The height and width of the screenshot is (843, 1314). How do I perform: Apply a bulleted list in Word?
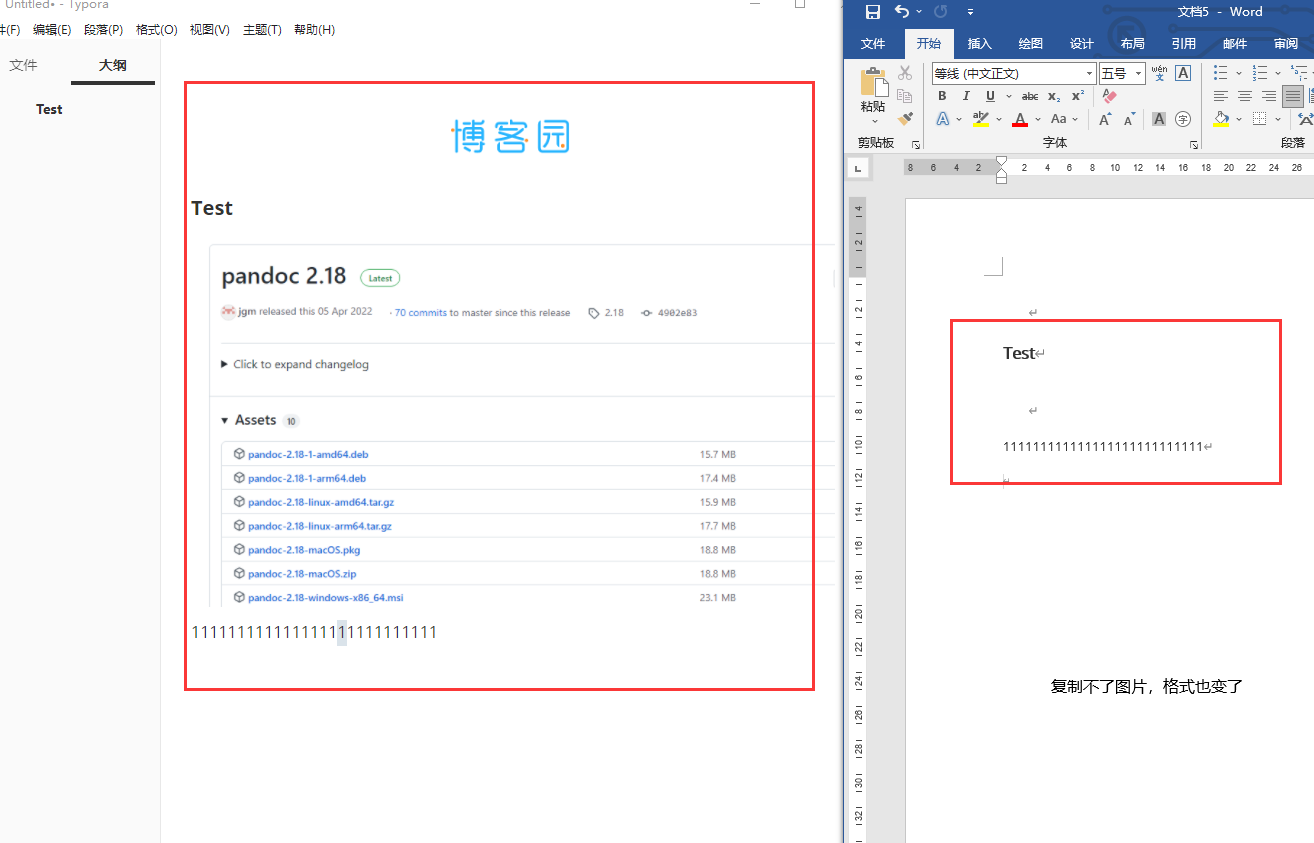coord(1221,73)
